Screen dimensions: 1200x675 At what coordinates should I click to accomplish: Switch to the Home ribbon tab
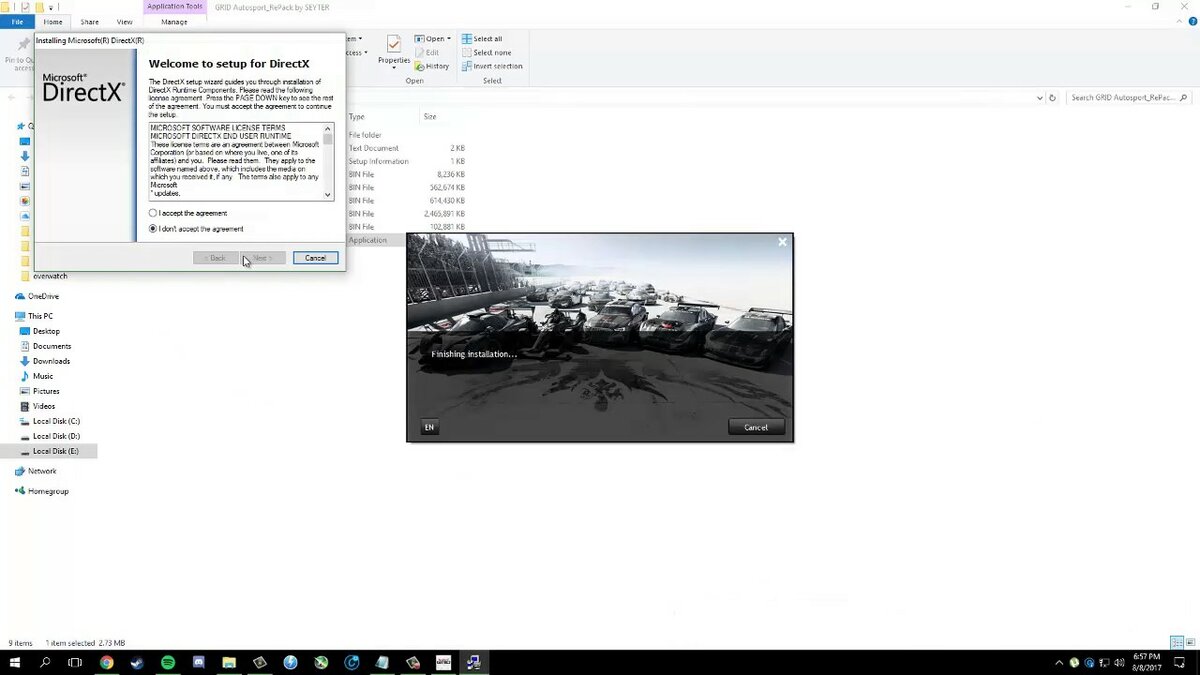click(x=53, y=21)
